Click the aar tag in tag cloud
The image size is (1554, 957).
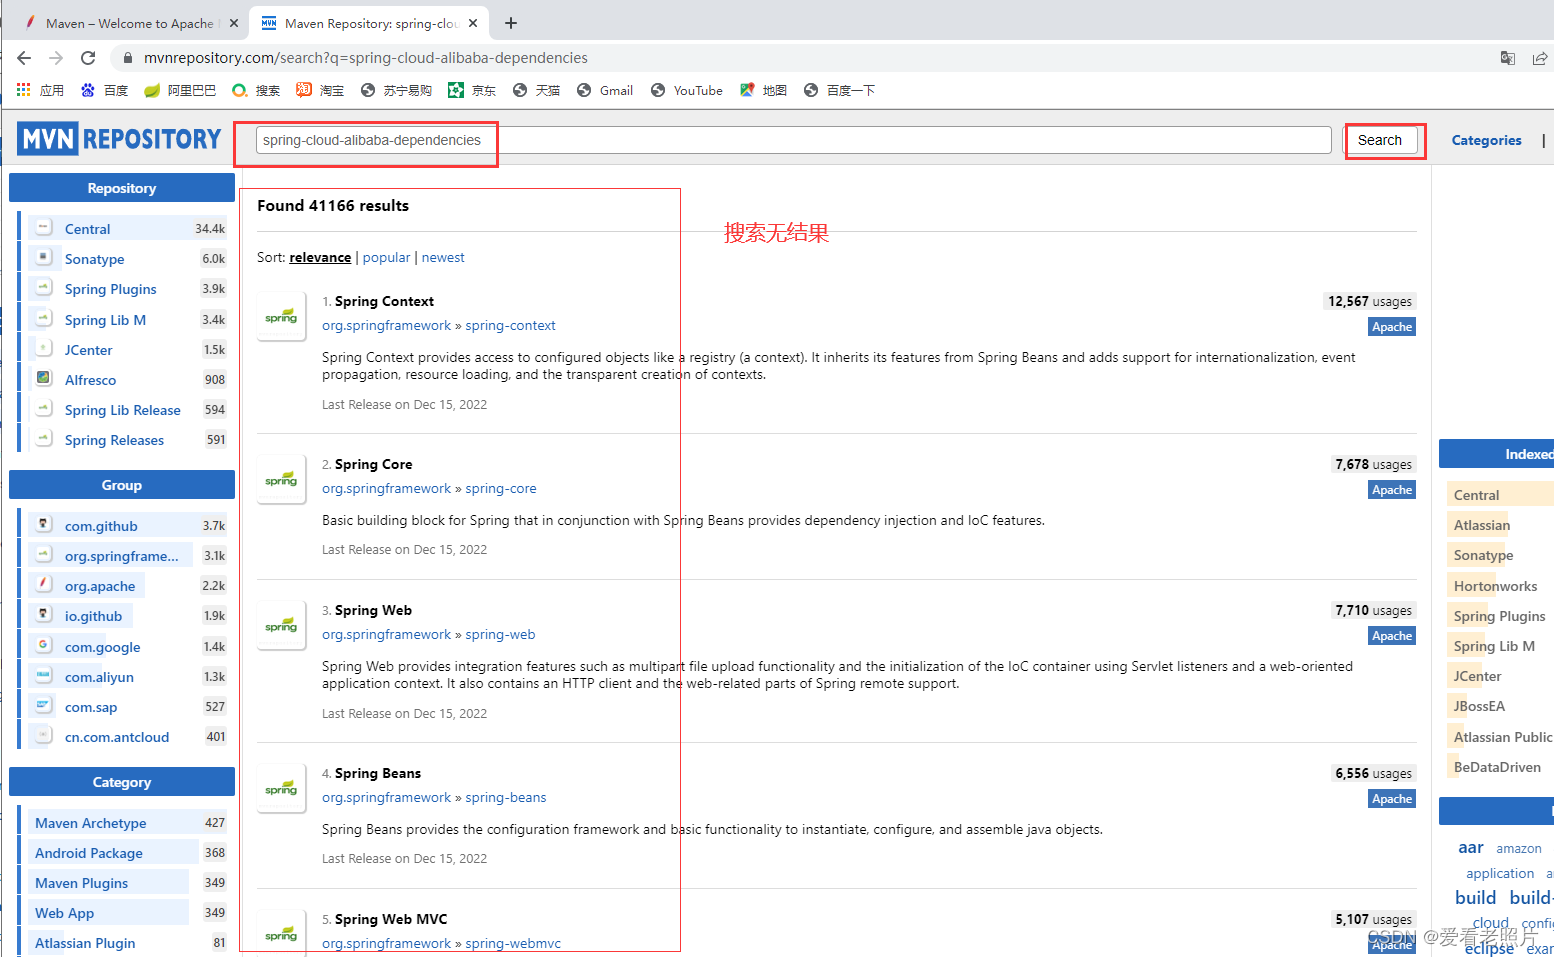1470,848
